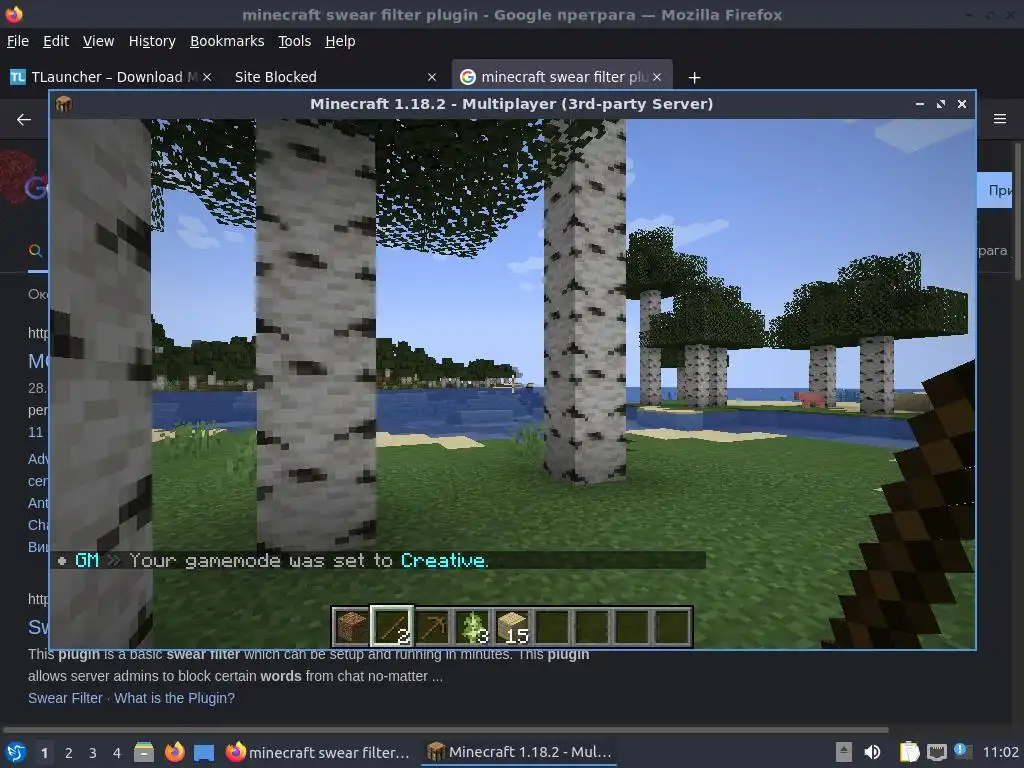
Task: Select the sapling hotbar slot with 3
Action: point(472,626)
